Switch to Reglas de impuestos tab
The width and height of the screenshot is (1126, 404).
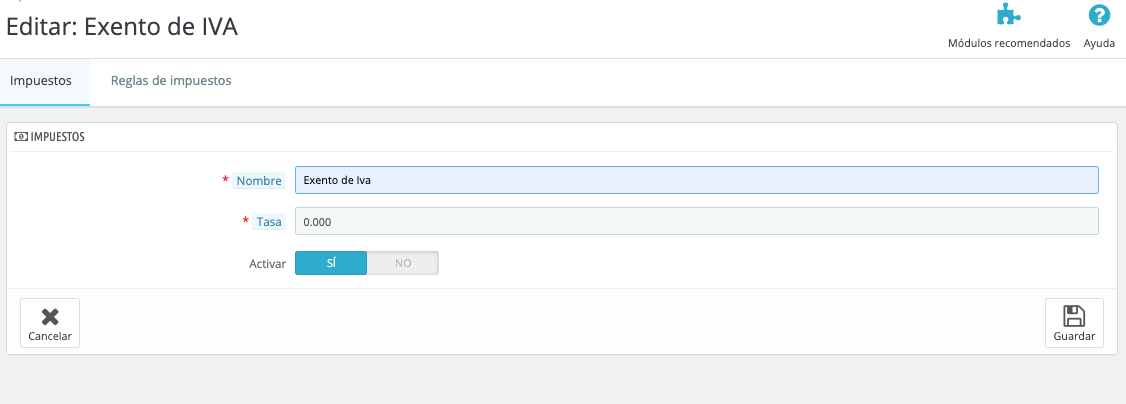point(171,81)
